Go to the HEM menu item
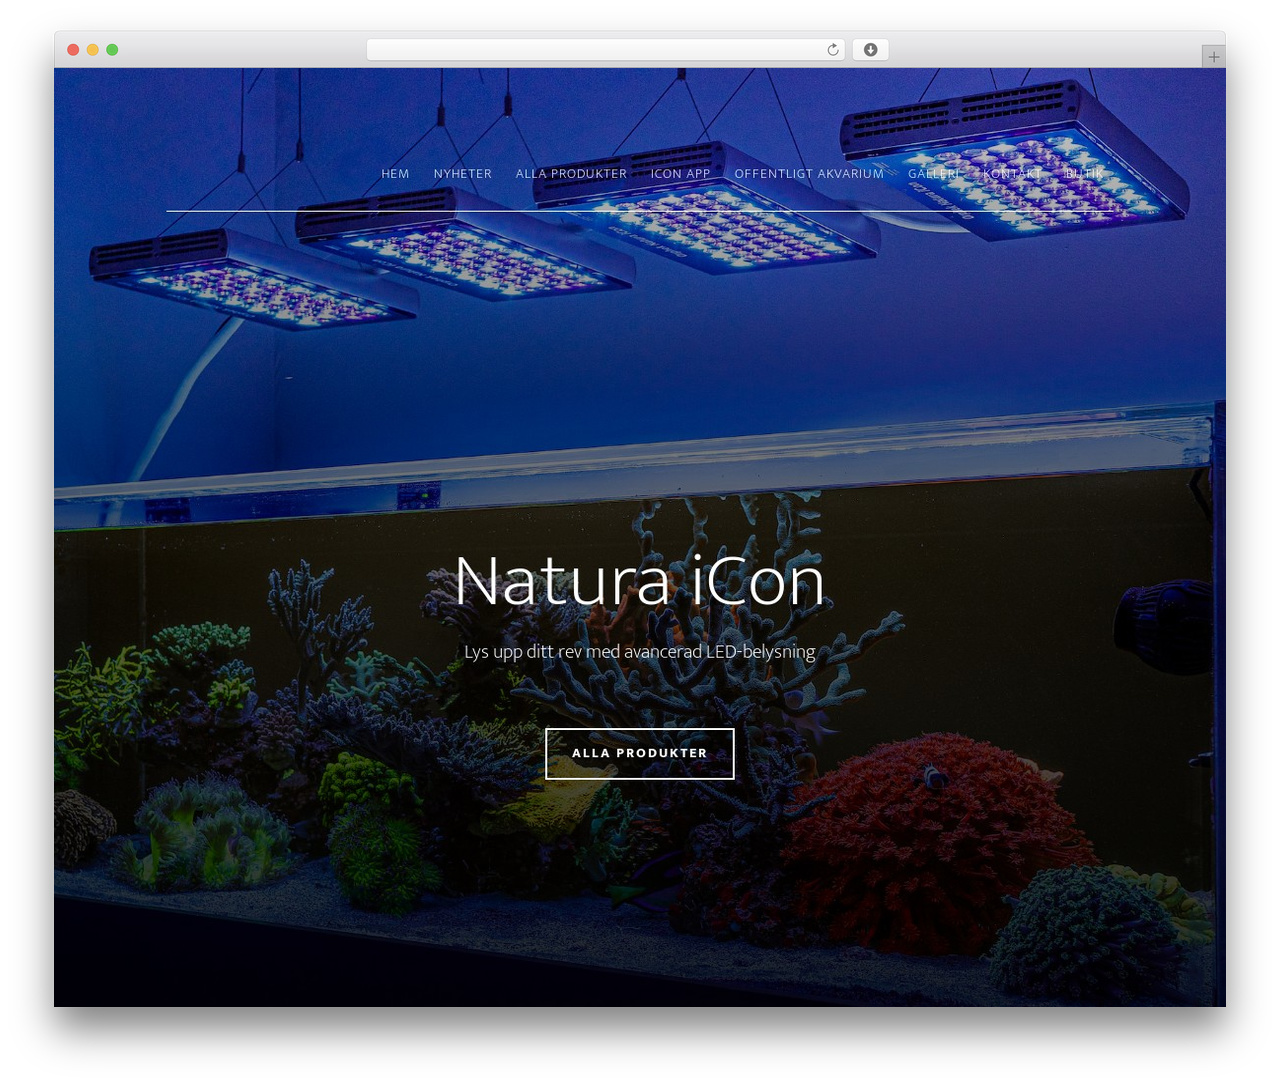This screenshot has width=1280, height=1084. (x=395, y=174)
